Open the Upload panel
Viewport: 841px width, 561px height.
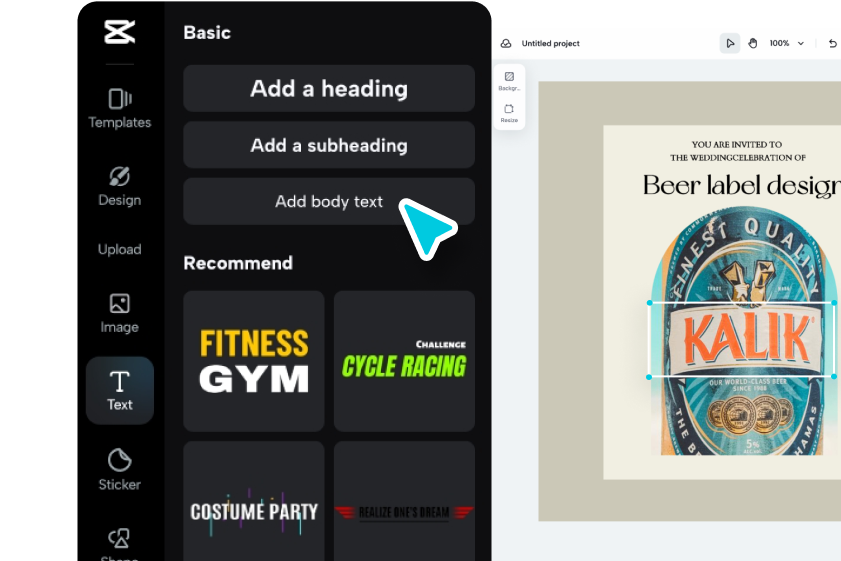(120, 249)
